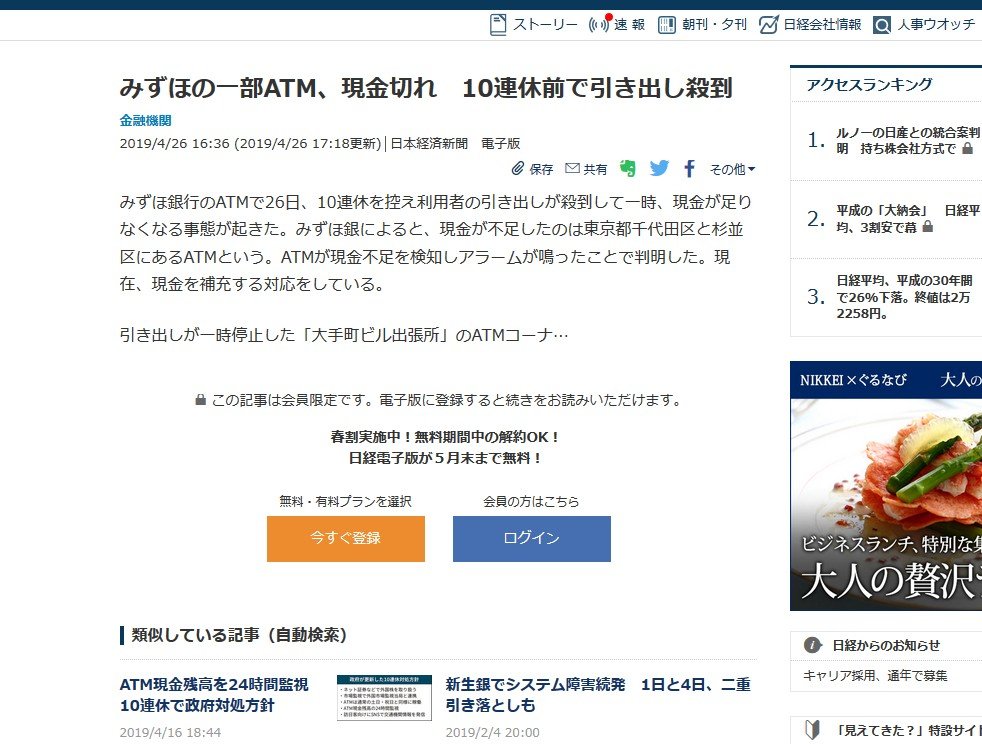Open 新生銀でシステム障害続発 article link
The height and width of the screenshot is (744, 982).
[x=598, y=695]
